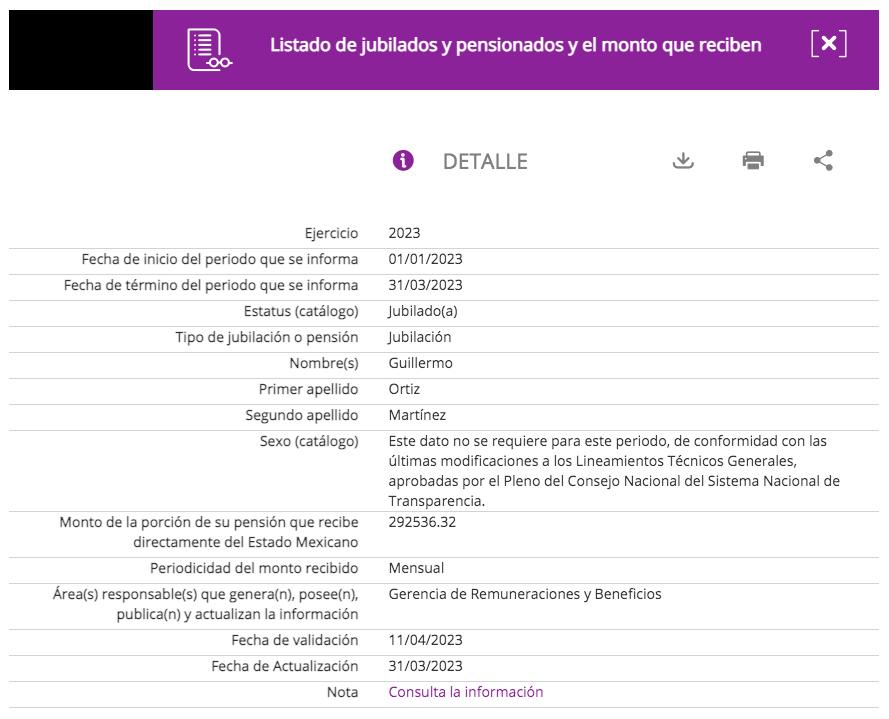Click the validation date 11/04/2023
Image resolution: width=889 pixels, height=719 pixels.
coord(425,640)
